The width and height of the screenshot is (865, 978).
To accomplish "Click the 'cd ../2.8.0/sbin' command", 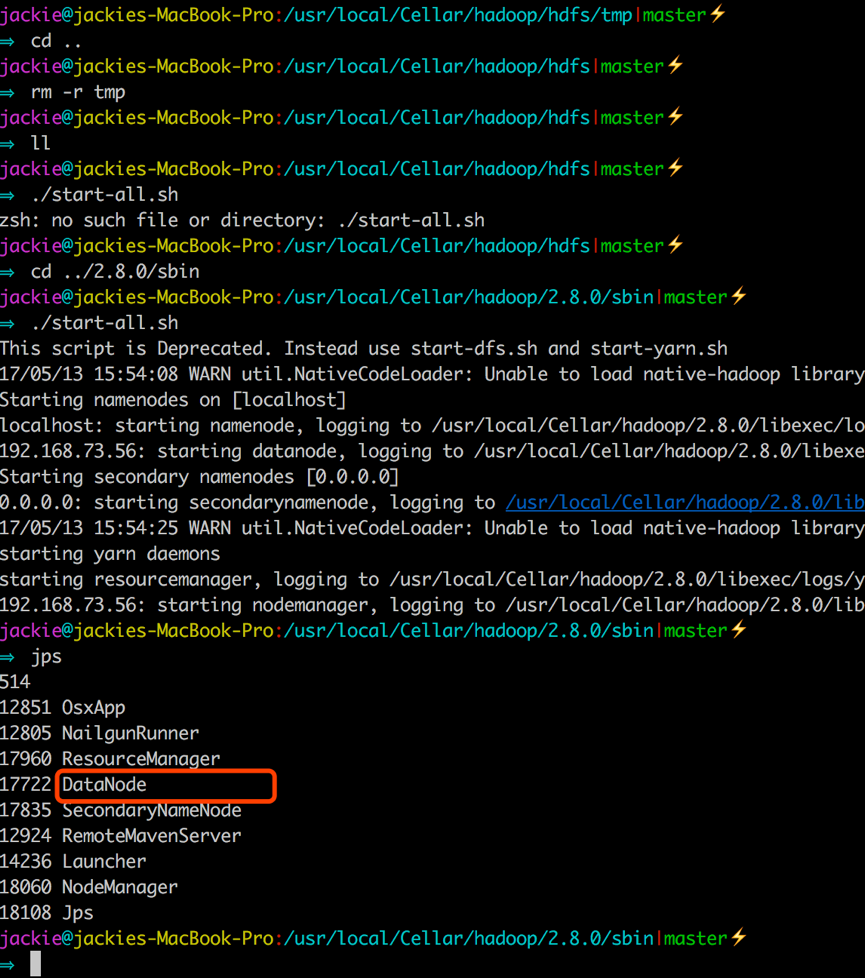I will [x=115, y=272].
